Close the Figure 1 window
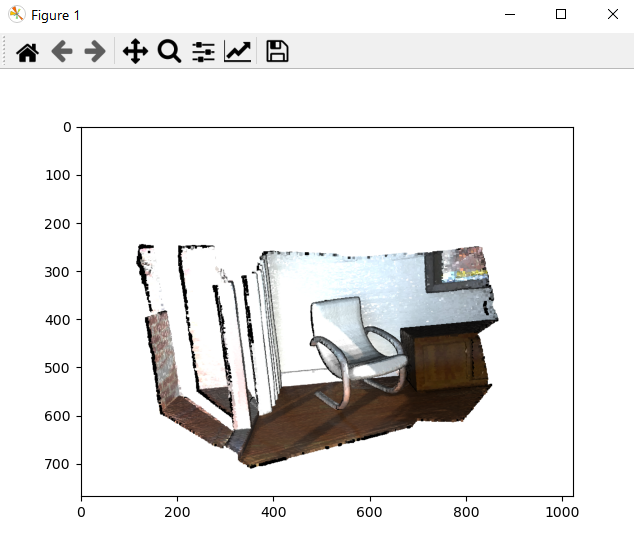Viewport: 634px width, 548px height. [x=613, y=15]
